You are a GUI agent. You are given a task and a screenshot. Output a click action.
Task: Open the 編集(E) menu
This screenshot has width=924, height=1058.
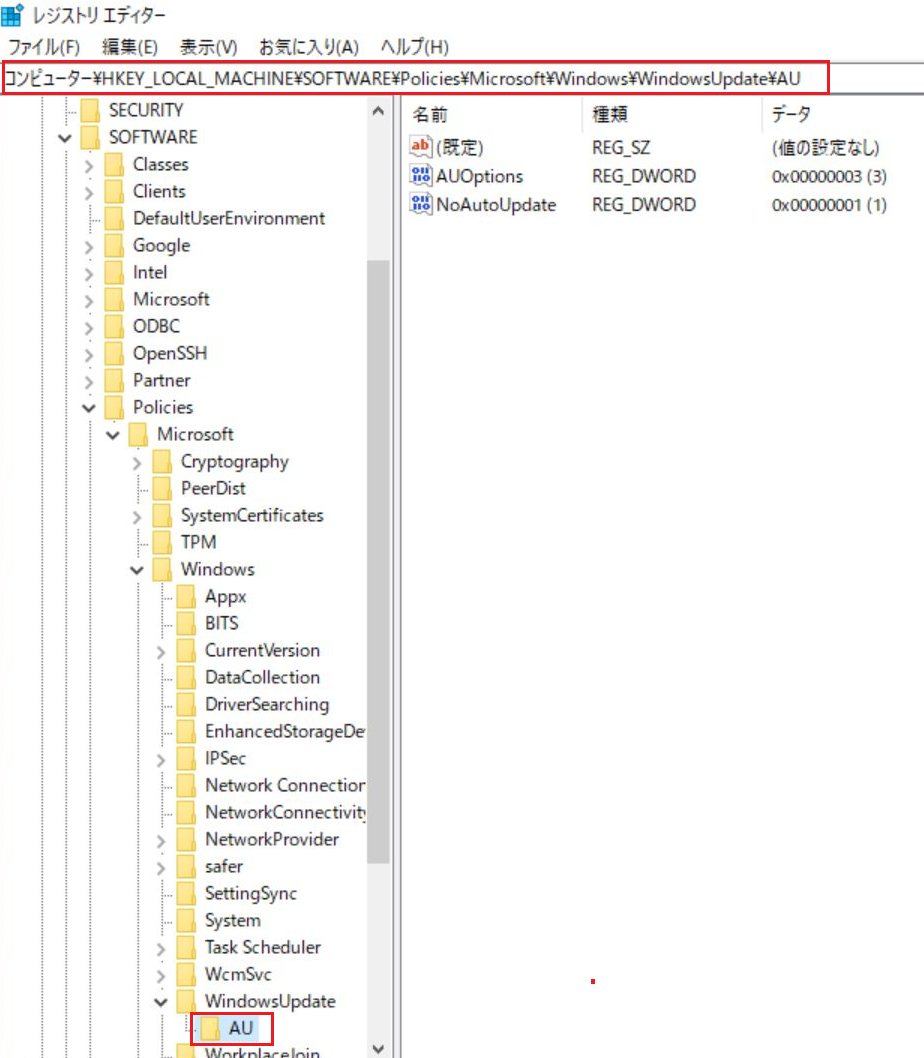pyautogui.click(x=130, y=47)
